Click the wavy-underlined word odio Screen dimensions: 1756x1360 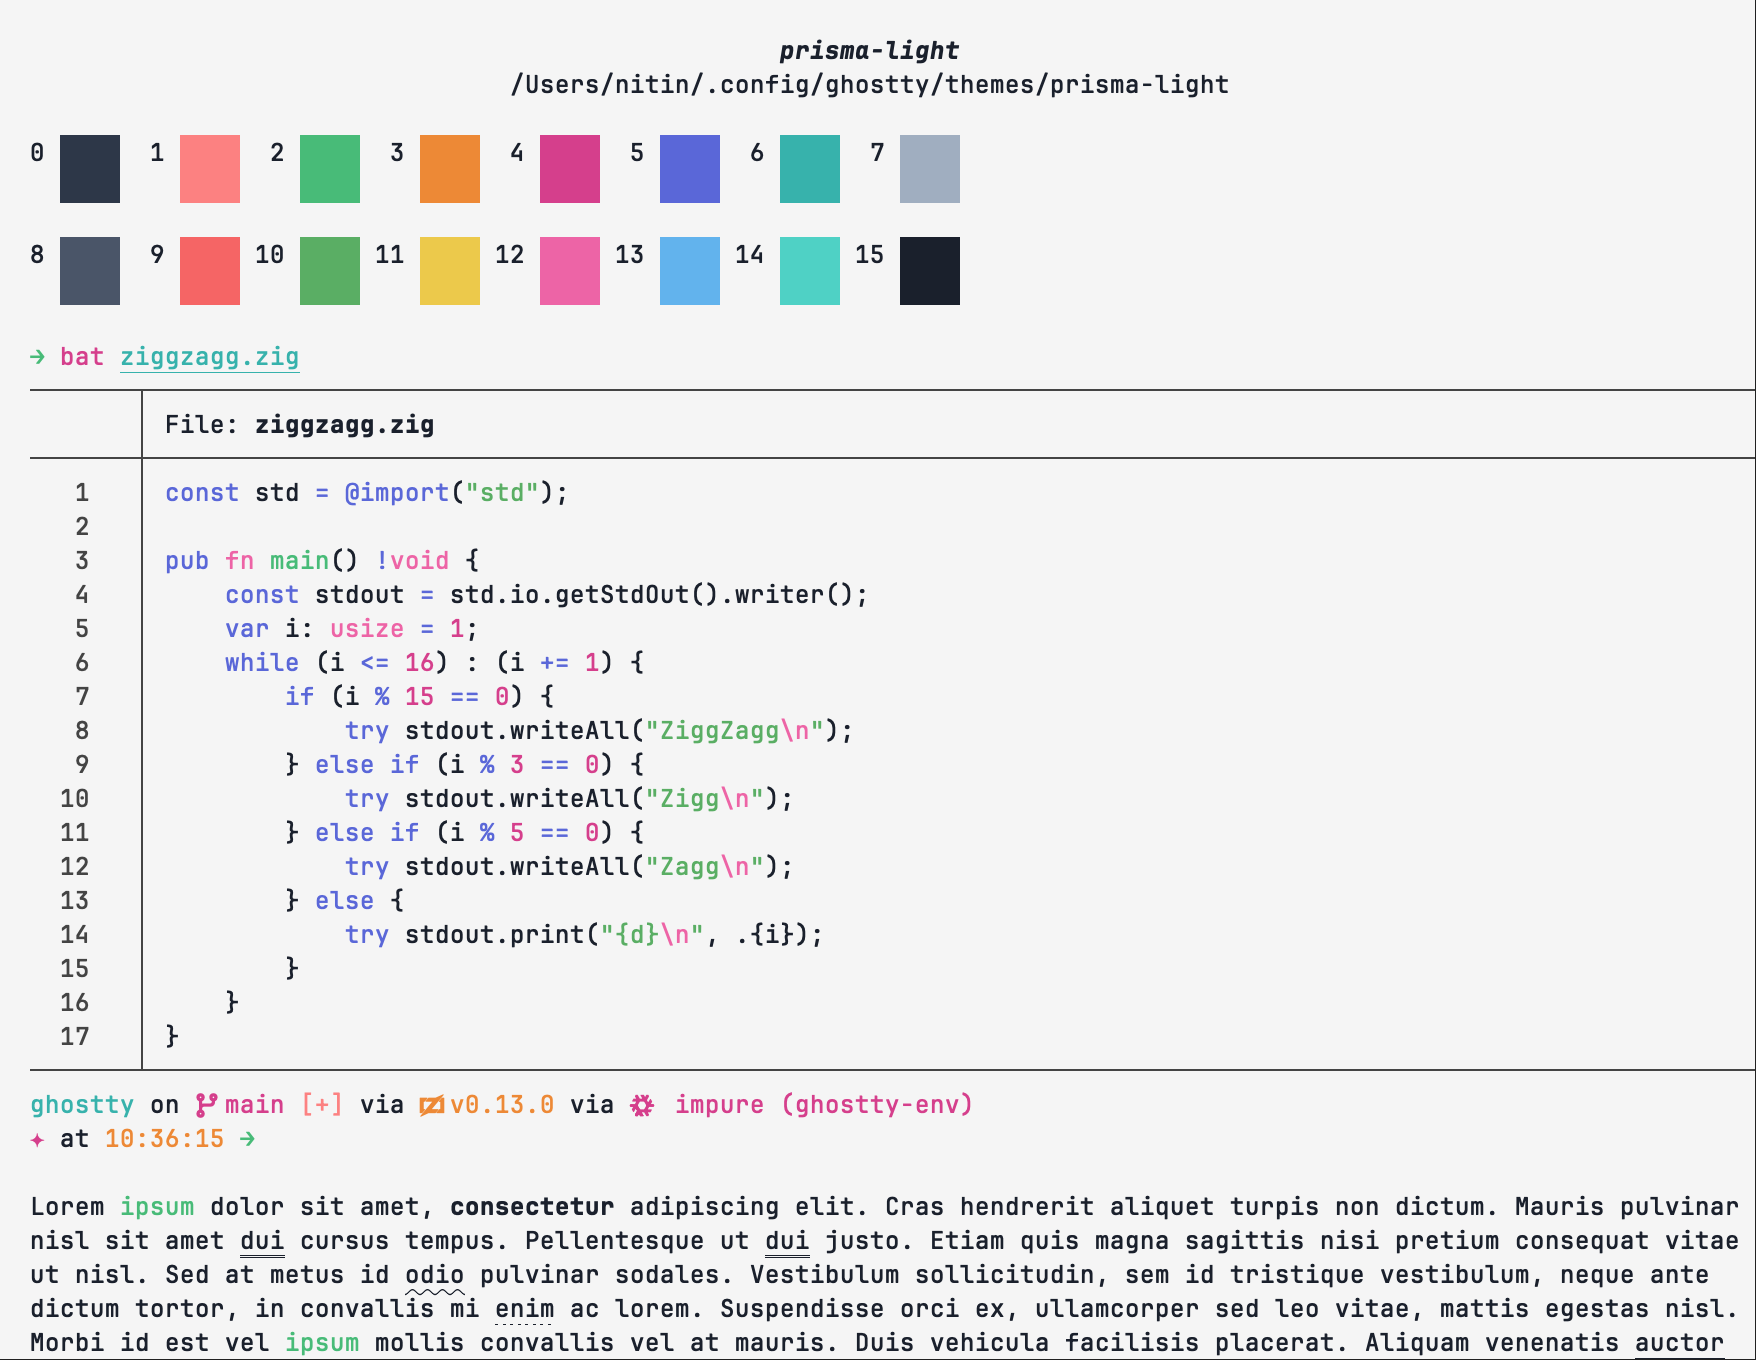[435, 1275]
